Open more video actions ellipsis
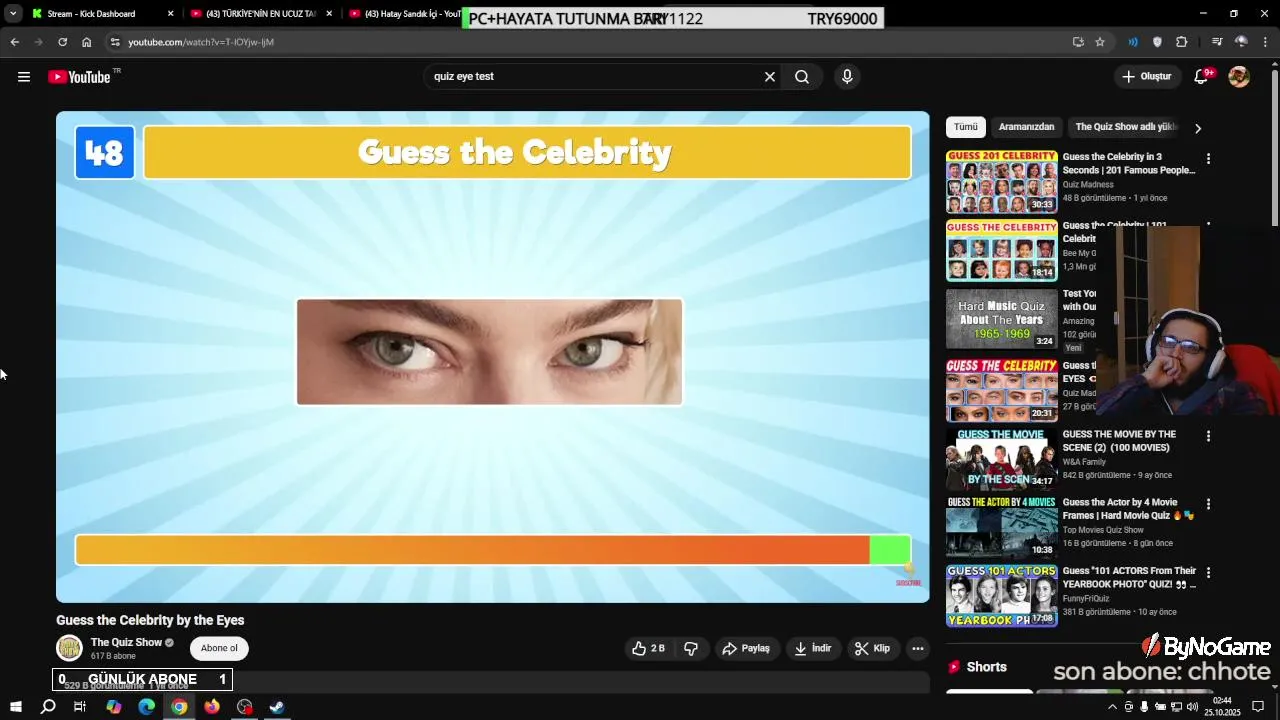The height and width of the screenshot is (720, 1280). pyautogui.click(x=917, y=649)
